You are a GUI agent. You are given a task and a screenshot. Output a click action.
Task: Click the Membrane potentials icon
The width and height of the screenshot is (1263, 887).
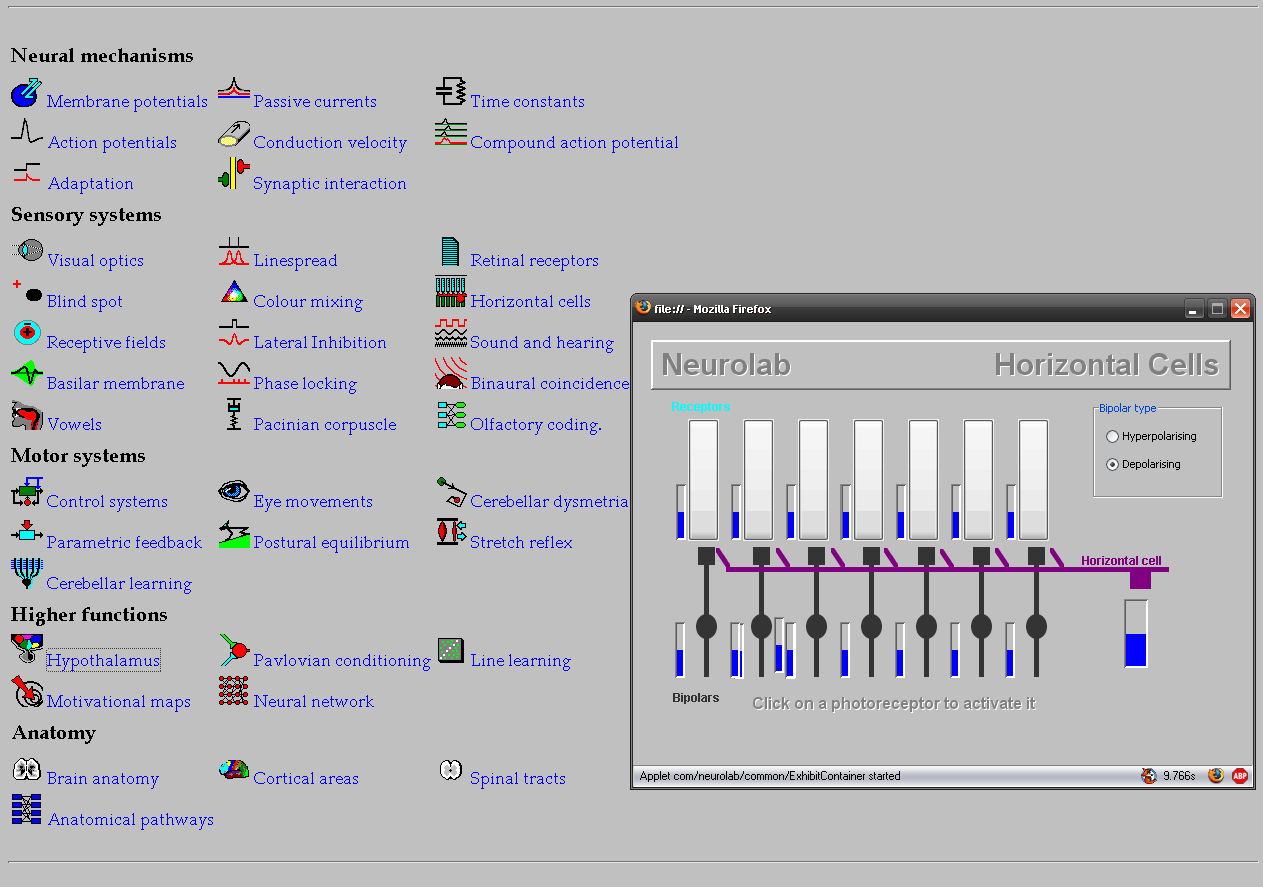[25, 94]
